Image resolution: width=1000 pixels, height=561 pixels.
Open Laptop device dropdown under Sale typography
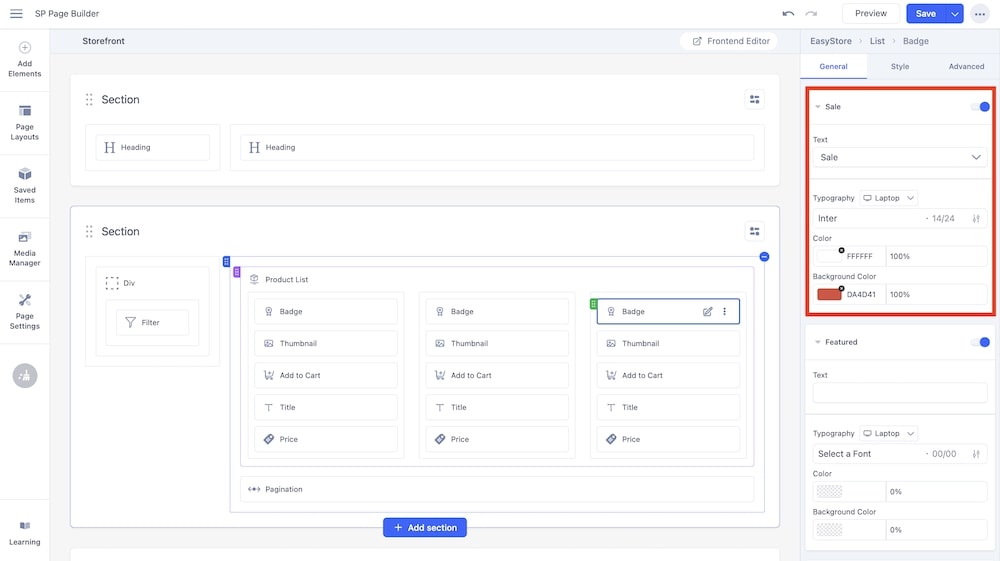coord(889,198)
